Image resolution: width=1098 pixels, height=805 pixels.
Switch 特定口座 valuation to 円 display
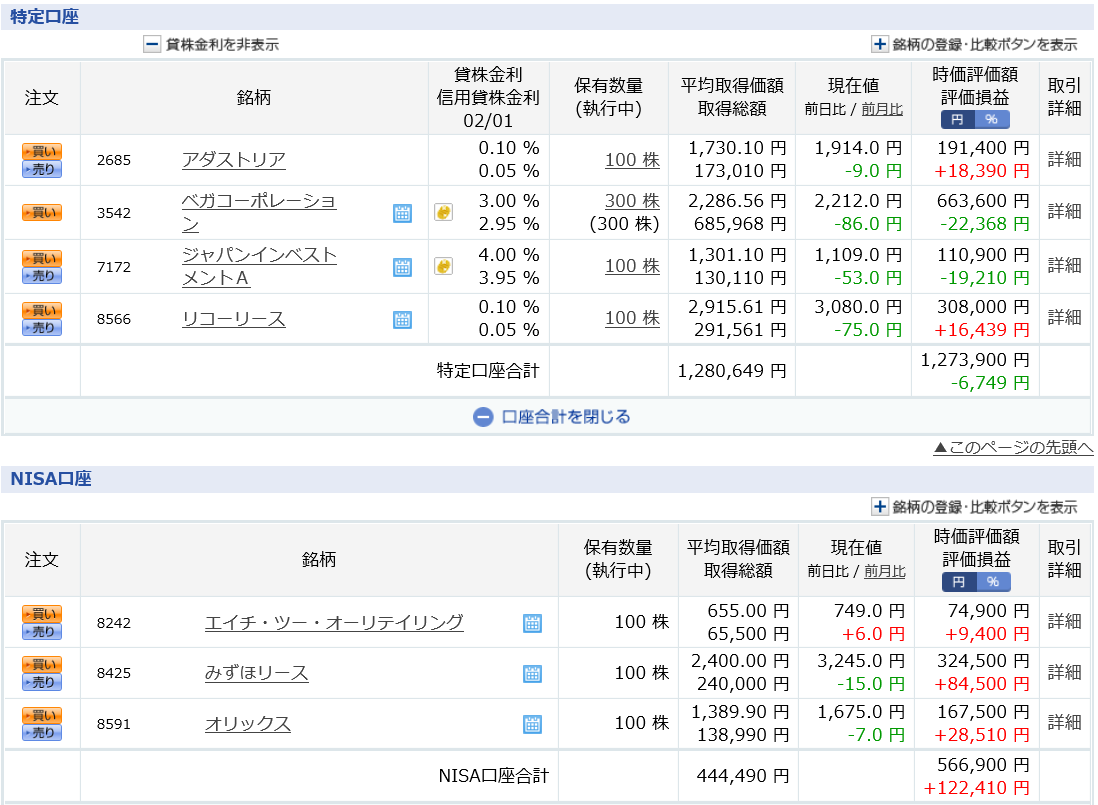957,120
